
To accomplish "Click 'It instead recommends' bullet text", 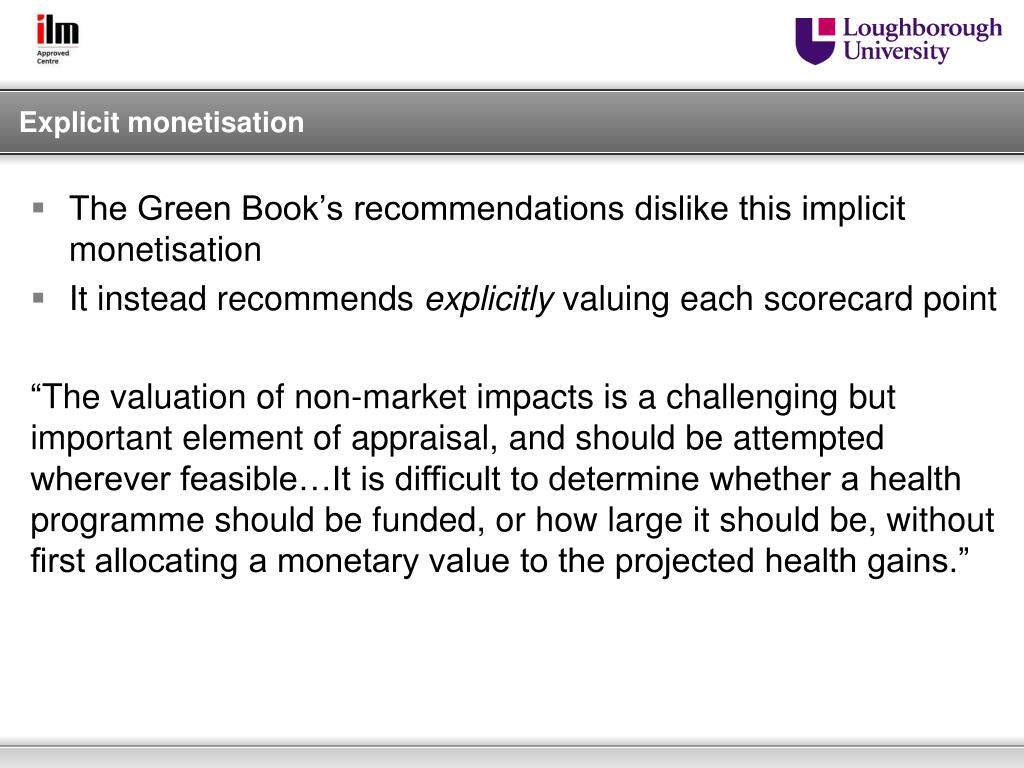I will click(241, 298).
